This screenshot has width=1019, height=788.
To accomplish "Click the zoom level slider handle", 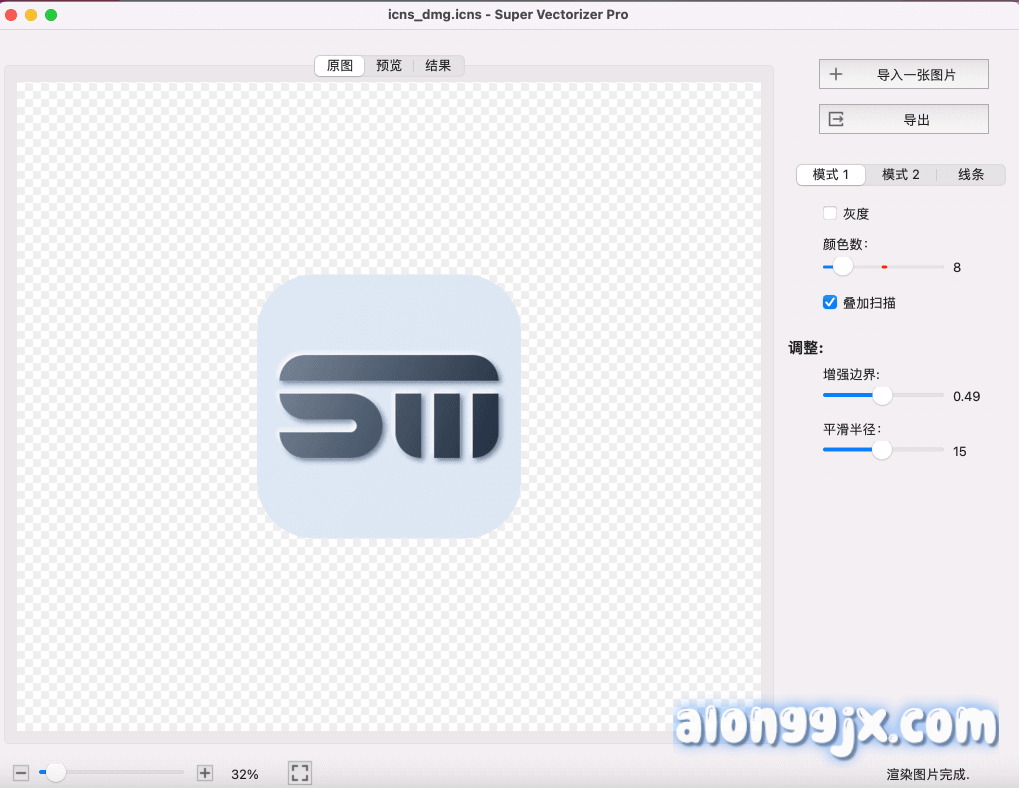I will point(57,773).
